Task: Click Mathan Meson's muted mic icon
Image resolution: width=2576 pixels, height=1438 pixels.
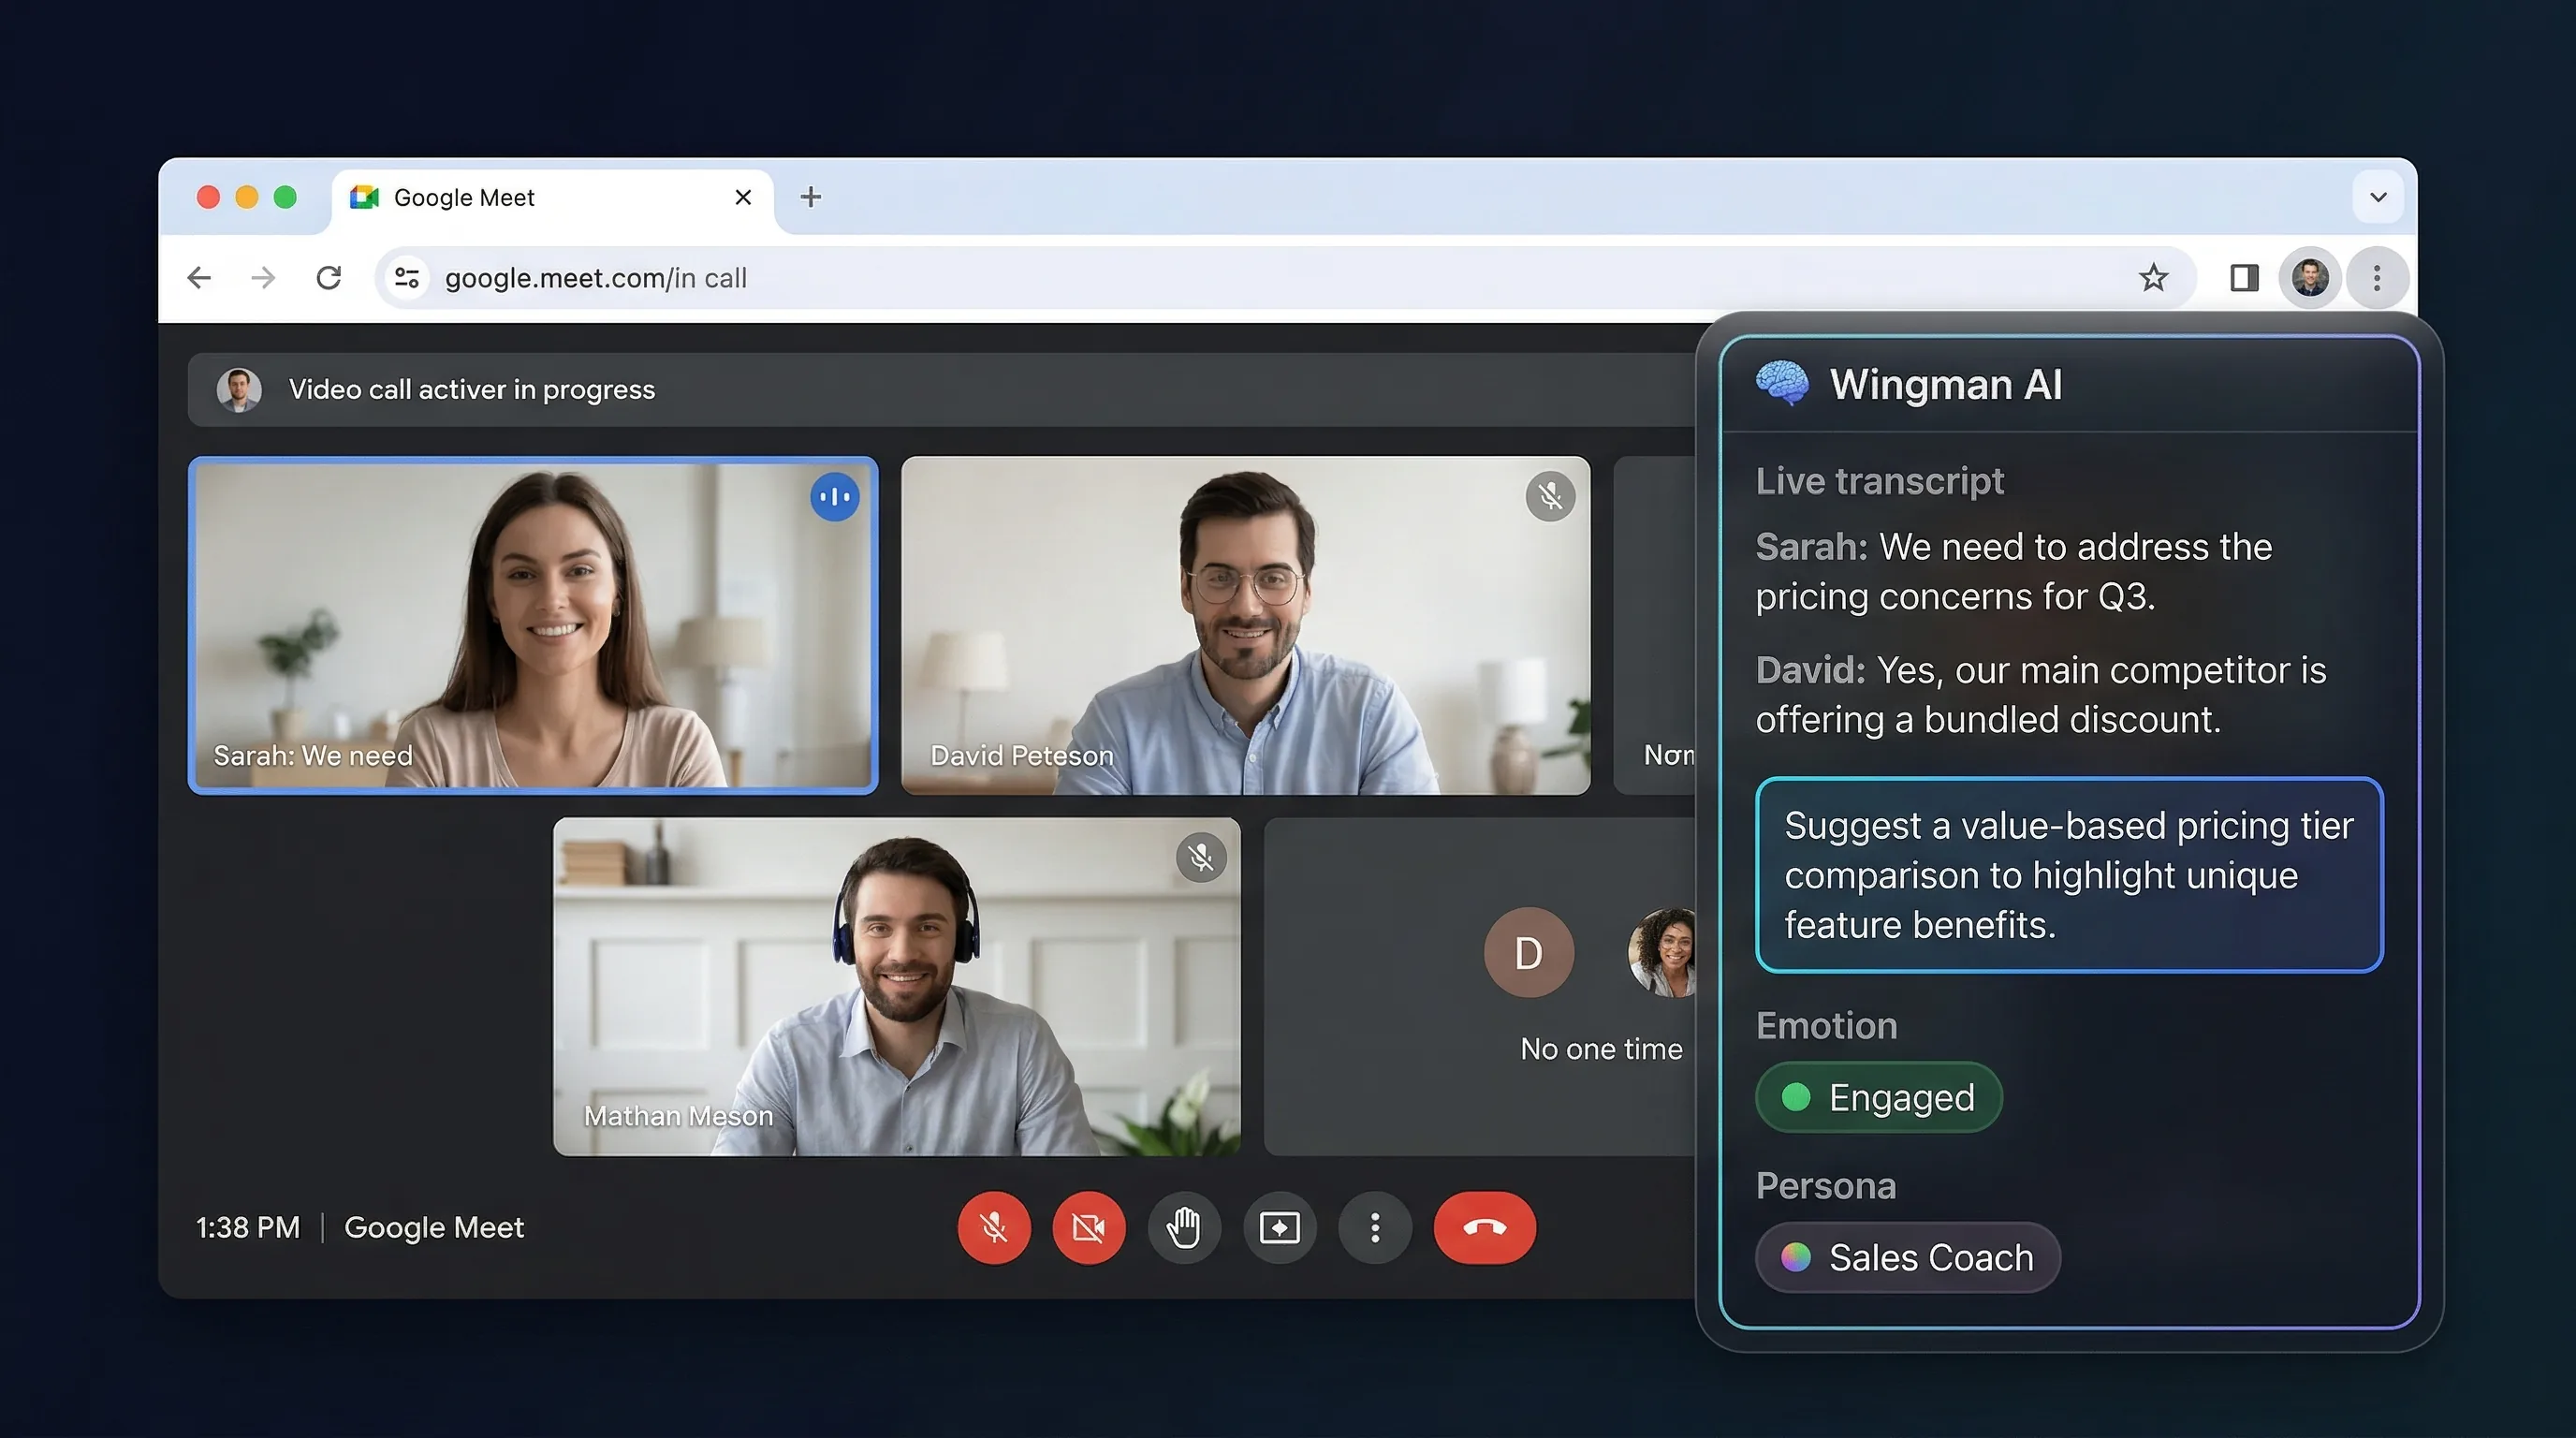Action: [1201, 857]
